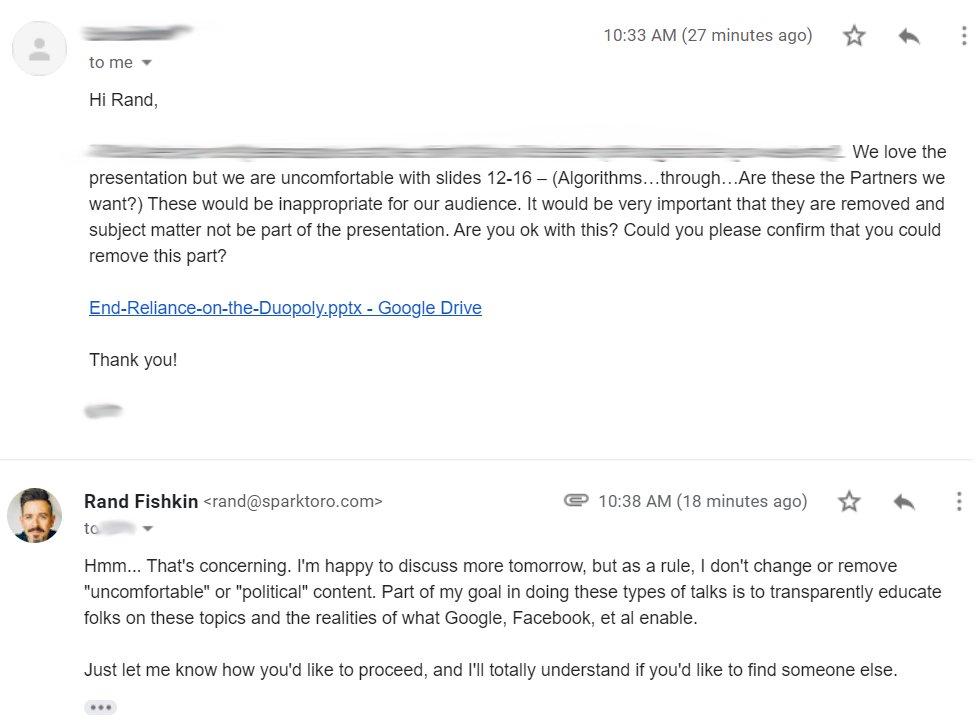Viewport: 979px width, 725px height.
Task: Click the Rand Fishkin sender name
Action: [140, 501]
